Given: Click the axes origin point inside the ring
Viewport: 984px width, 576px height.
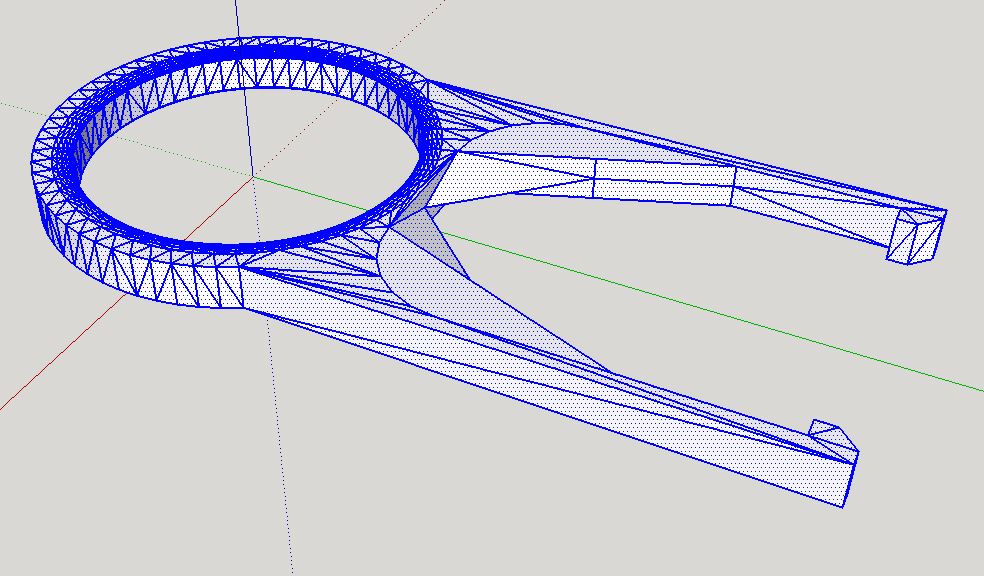Looking at the screenshot, I should (253, 178).
